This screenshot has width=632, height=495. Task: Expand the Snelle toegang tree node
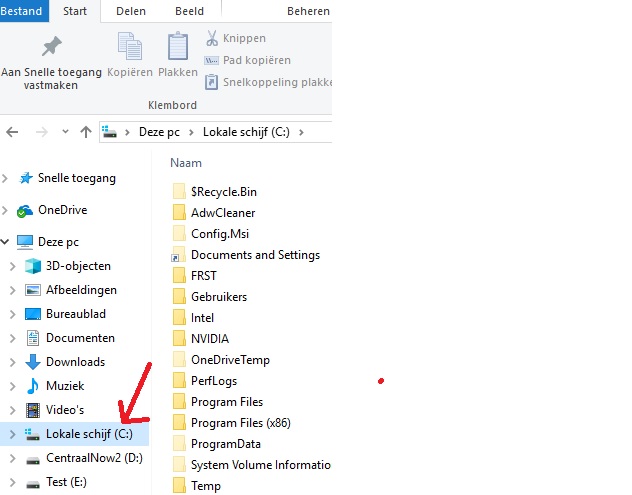tap(5, 178)
